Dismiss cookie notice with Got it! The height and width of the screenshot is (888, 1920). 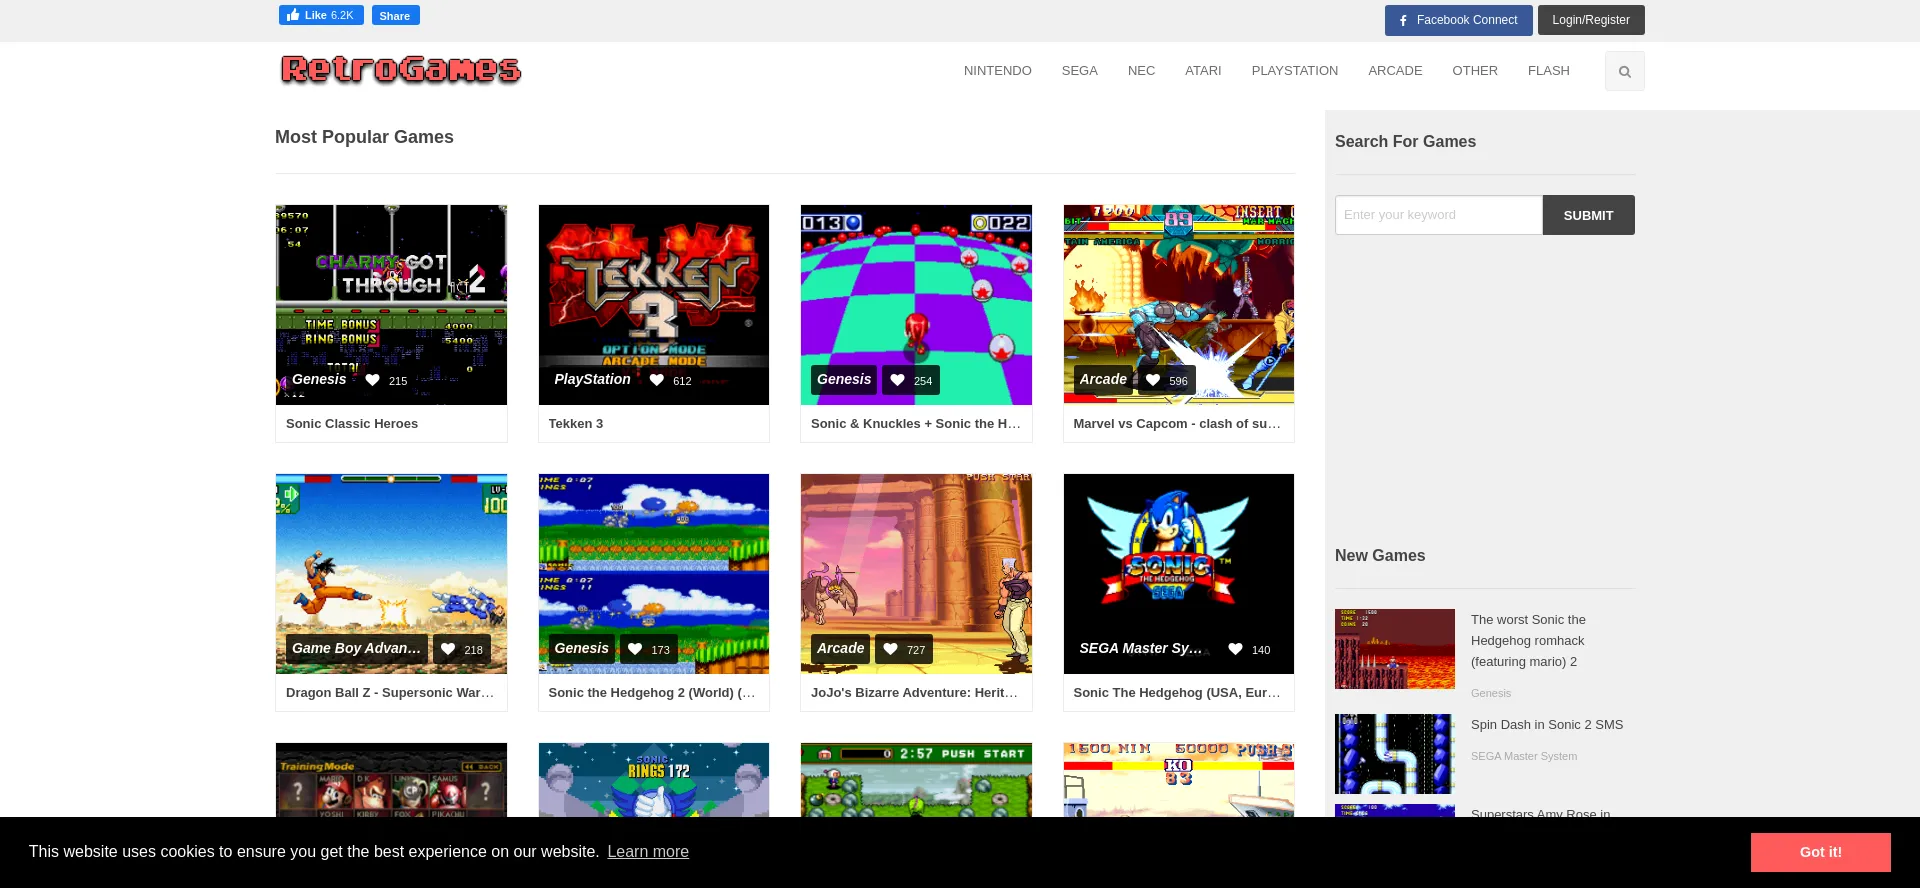[1820, 852]
